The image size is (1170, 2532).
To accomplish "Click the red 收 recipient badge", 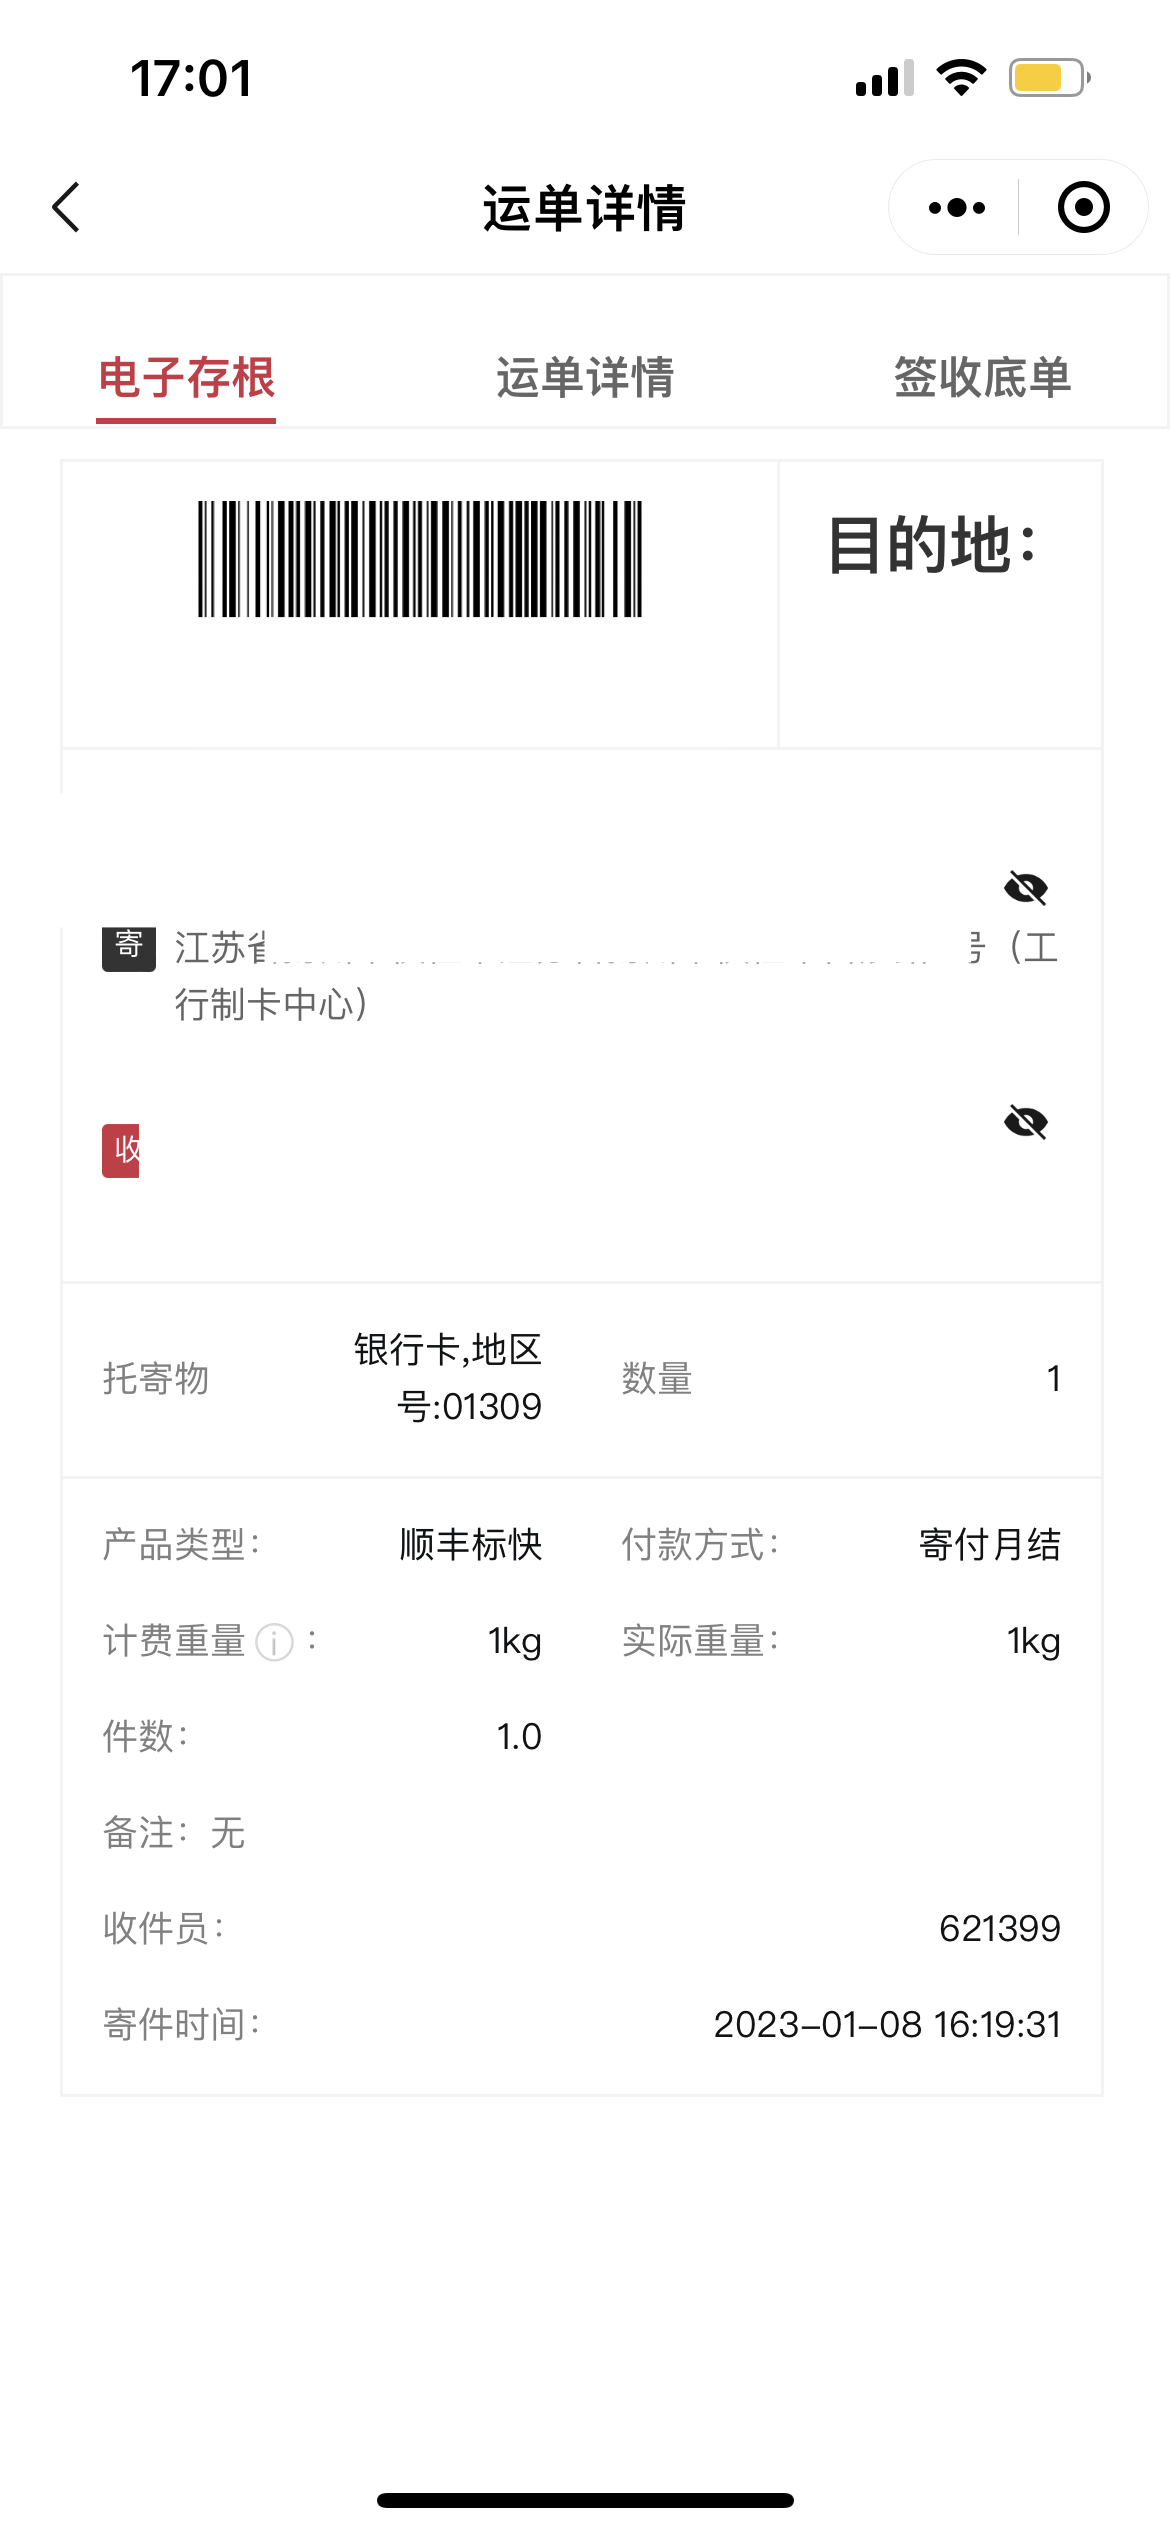I will (x=121, y=1151).
